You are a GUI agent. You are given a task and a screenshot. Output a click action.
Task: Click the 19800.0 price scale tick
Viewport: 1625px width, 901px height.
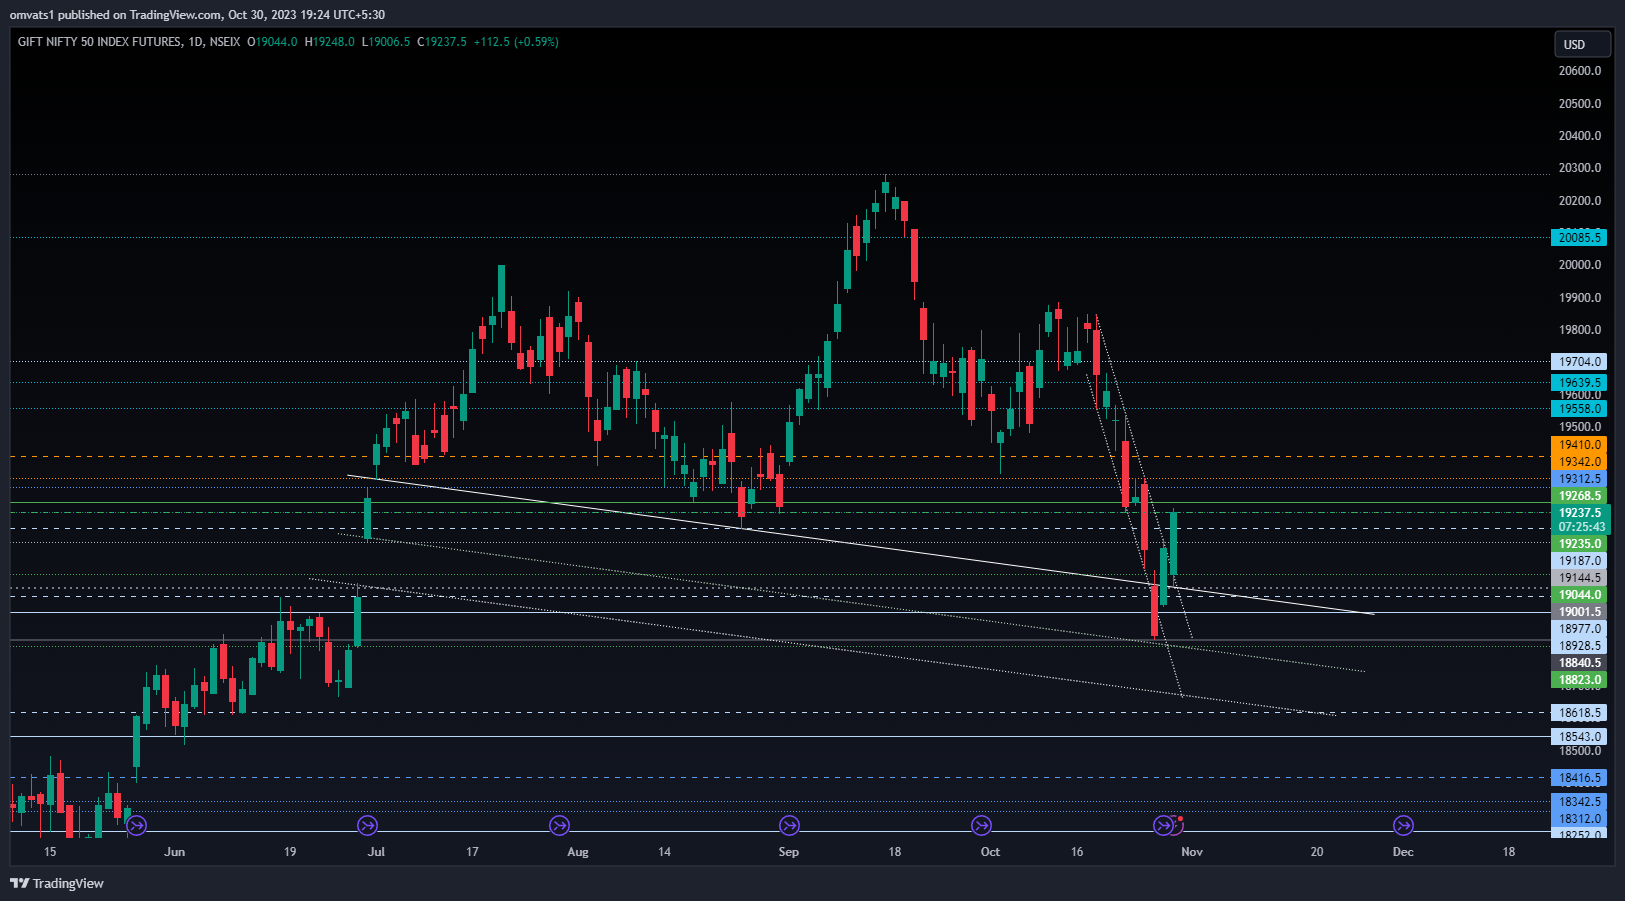coord(1579,330)
